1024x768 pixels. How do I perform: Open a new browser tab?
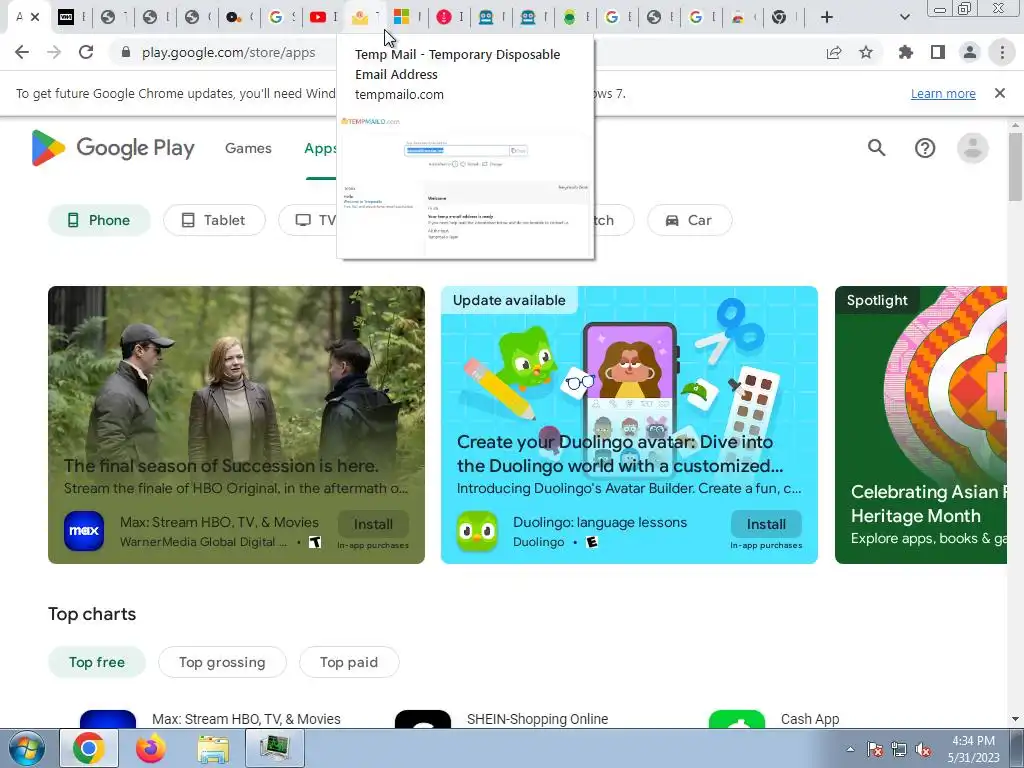click(x=827, y=17)
